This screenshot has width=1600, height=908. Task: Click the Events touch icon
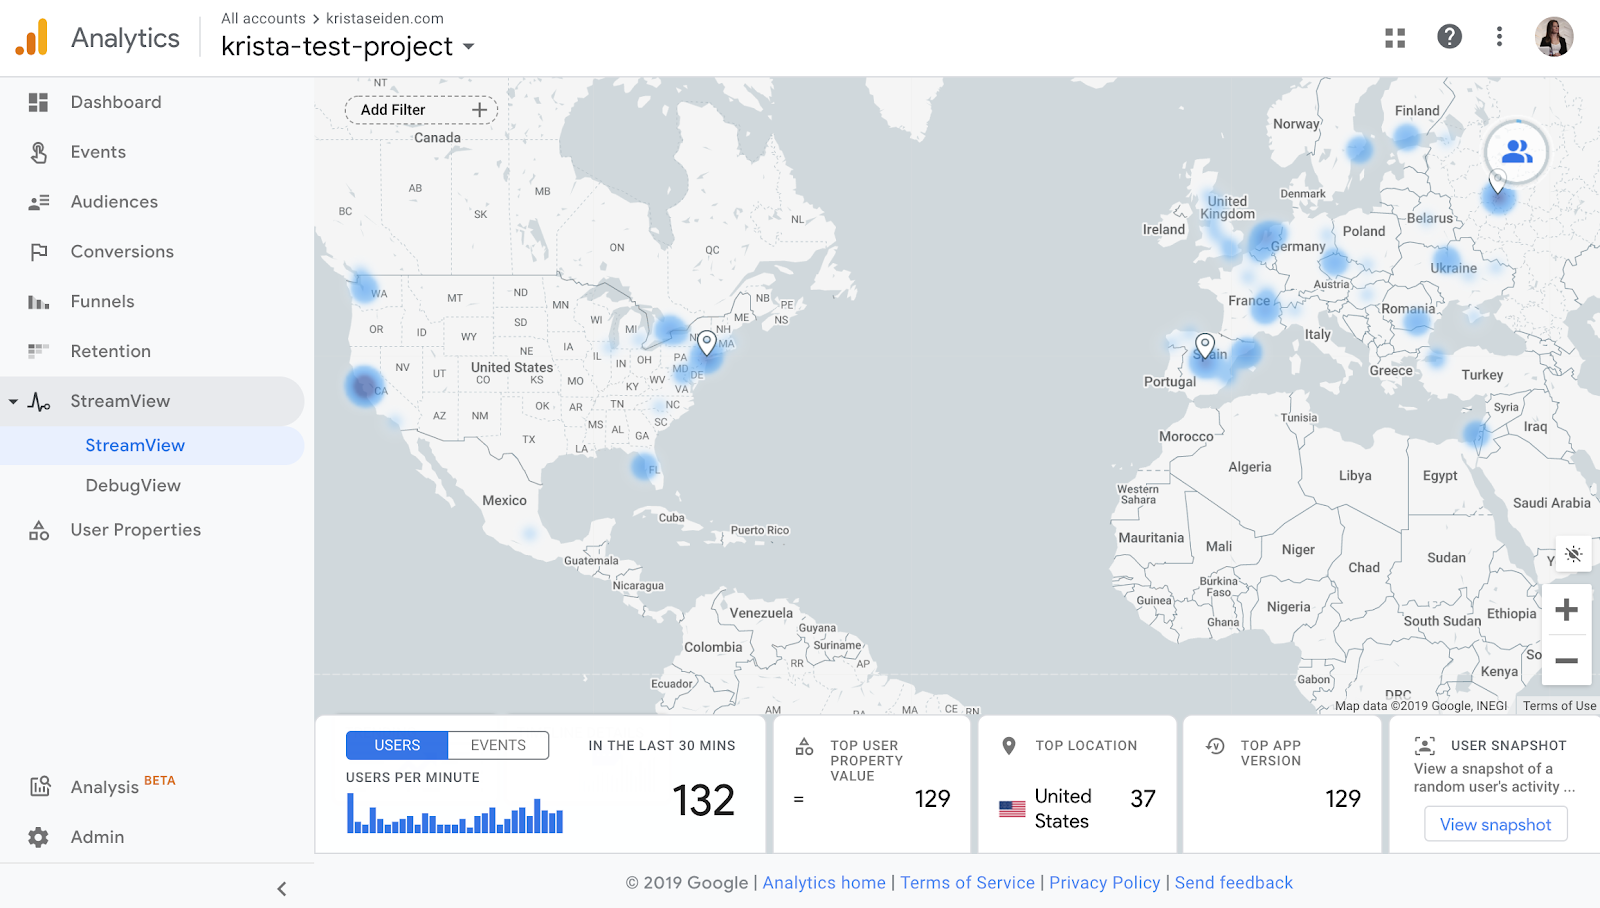38,152
